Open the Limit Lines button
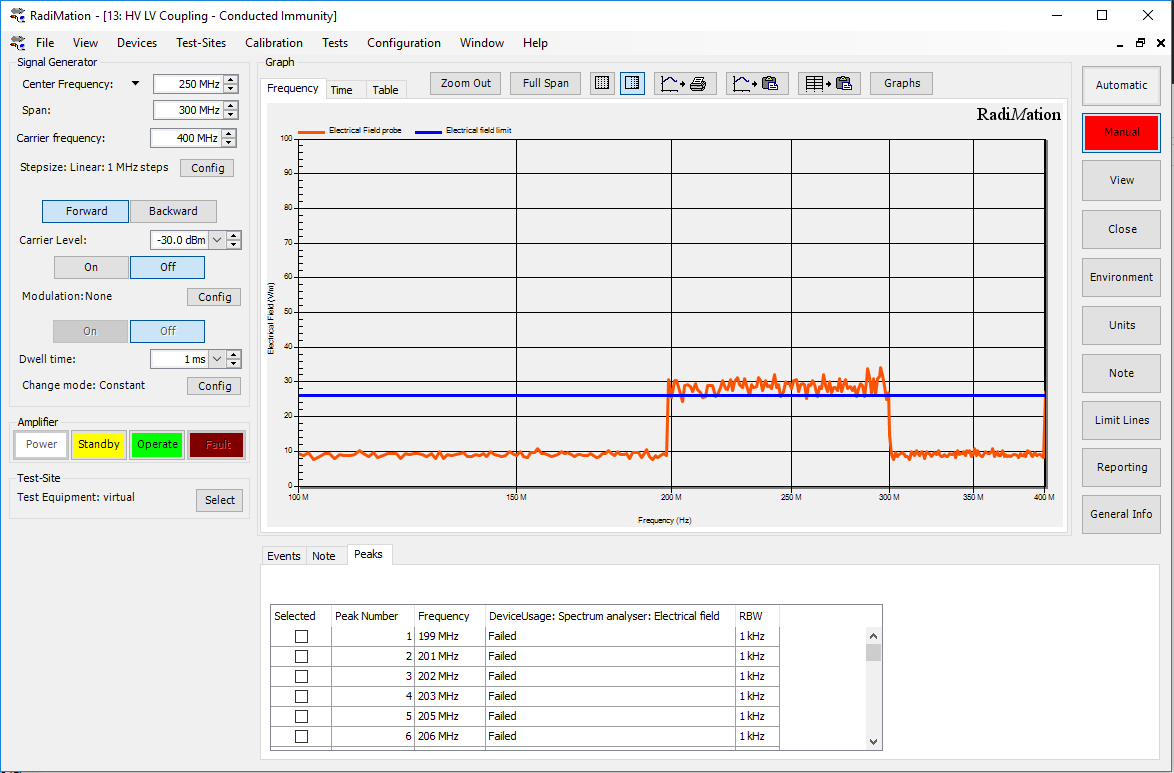Viewport: 1174px width, 773px height. pos(1121,420)
